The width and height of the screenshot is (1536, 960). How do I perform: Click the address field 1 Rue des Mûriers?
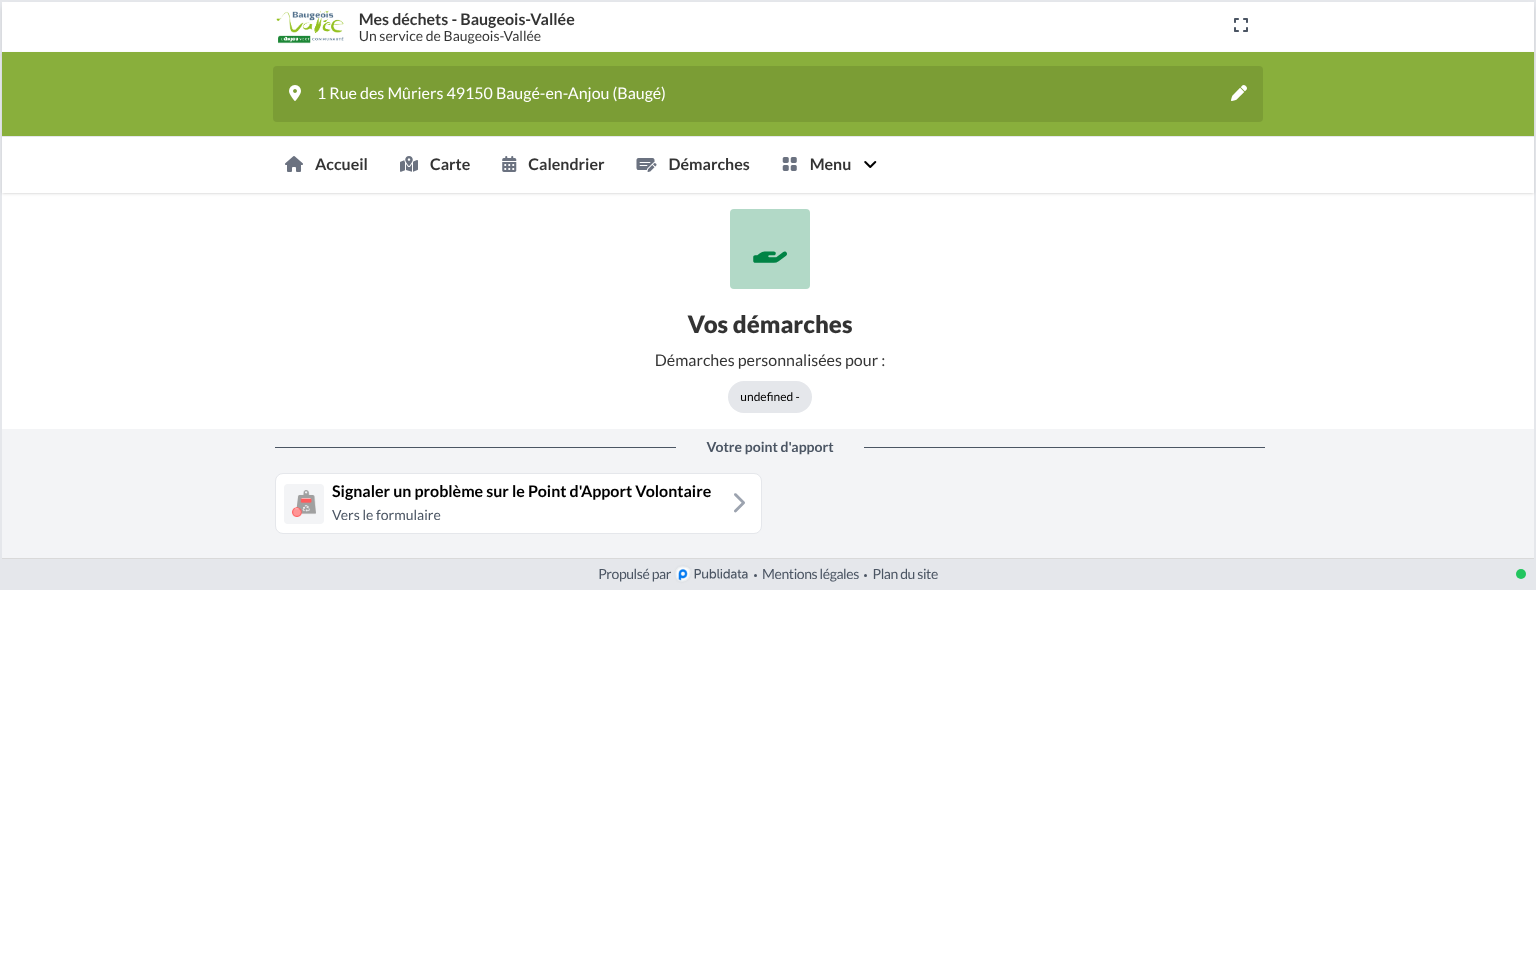tap(768, 93)
